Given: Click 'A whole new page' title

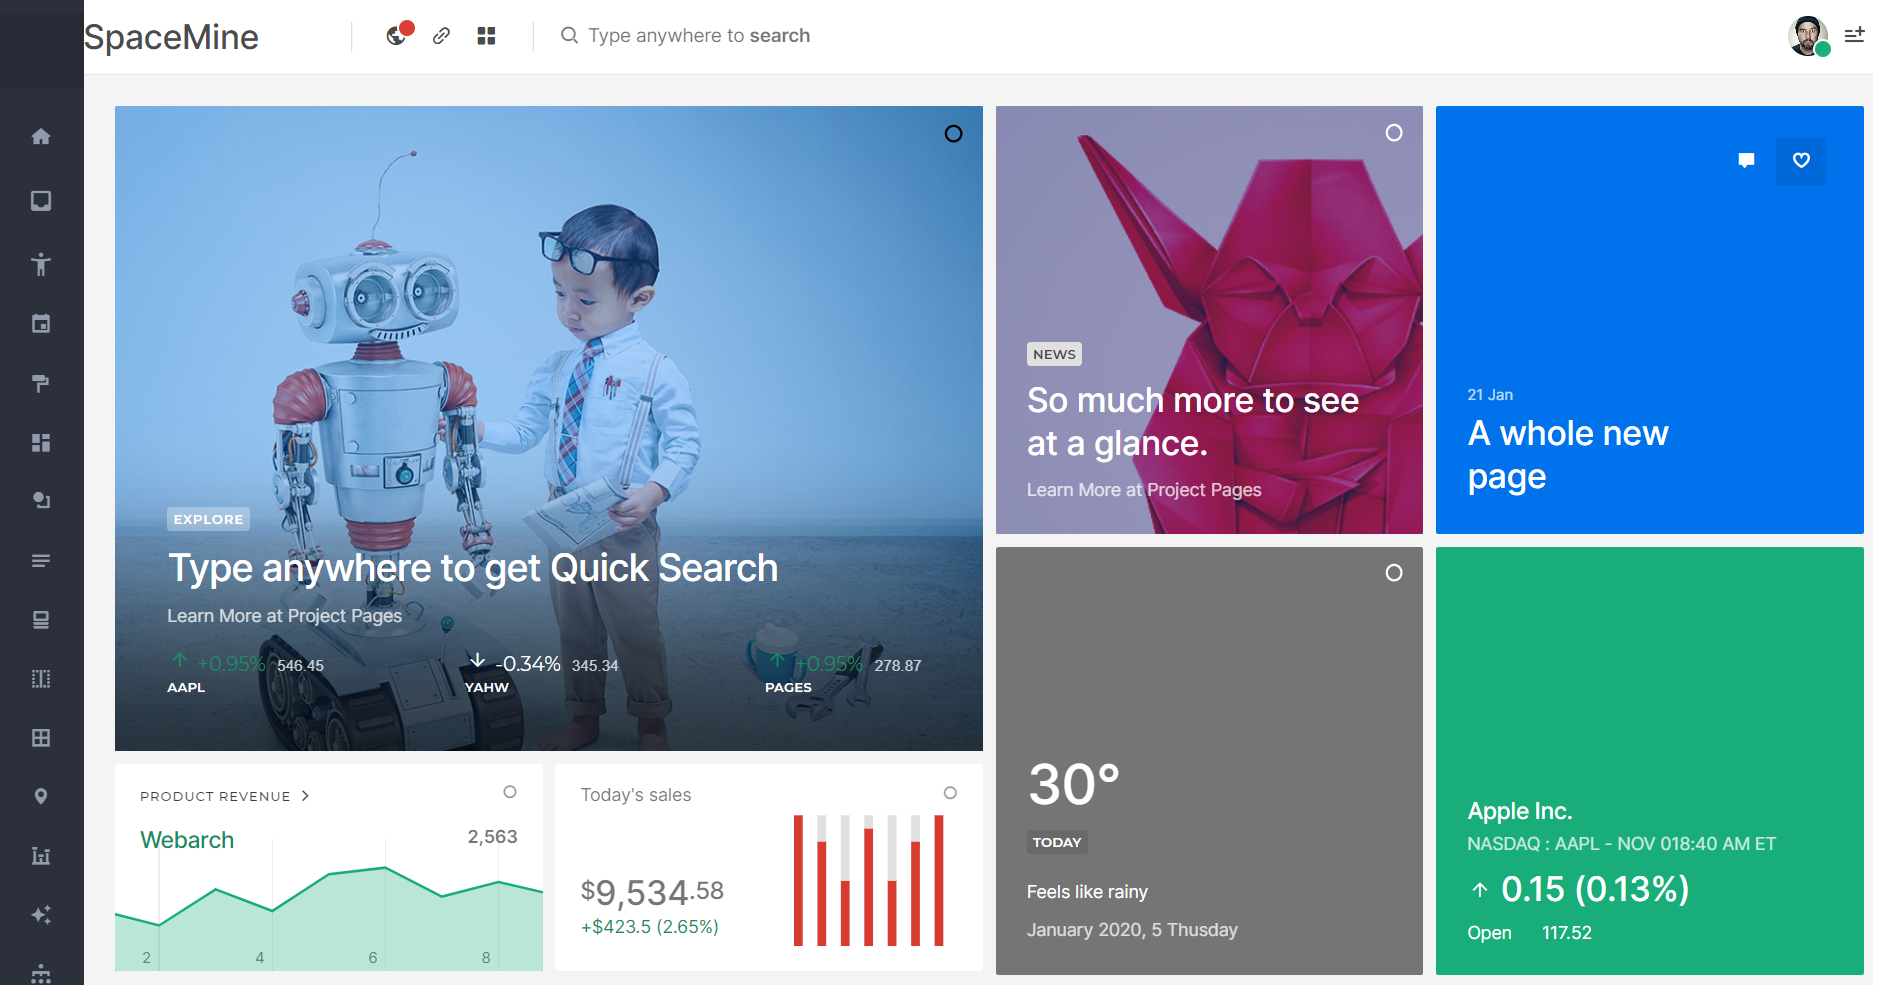Looking at the screenshot, I should click(x=1568, y=455).
